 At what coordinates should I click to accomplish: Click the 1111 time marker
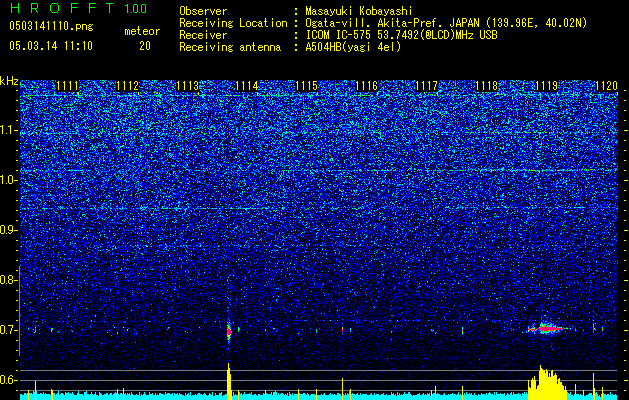pos(67,86)
